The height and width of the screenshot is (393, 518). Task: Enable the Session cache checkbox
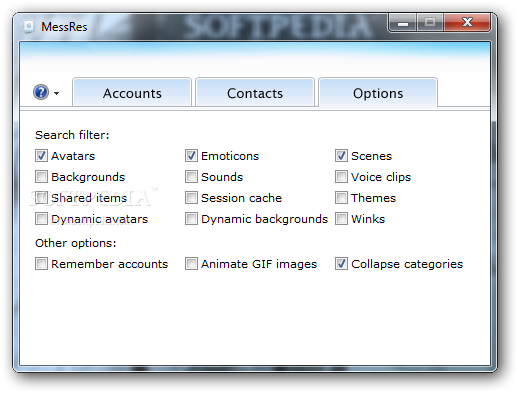pyautogui.click(x=191, y=198)
